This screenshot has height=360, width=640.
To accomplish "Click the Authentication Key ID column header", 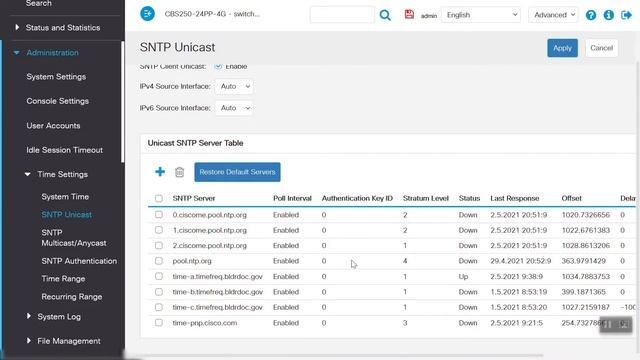I will 357,198.
